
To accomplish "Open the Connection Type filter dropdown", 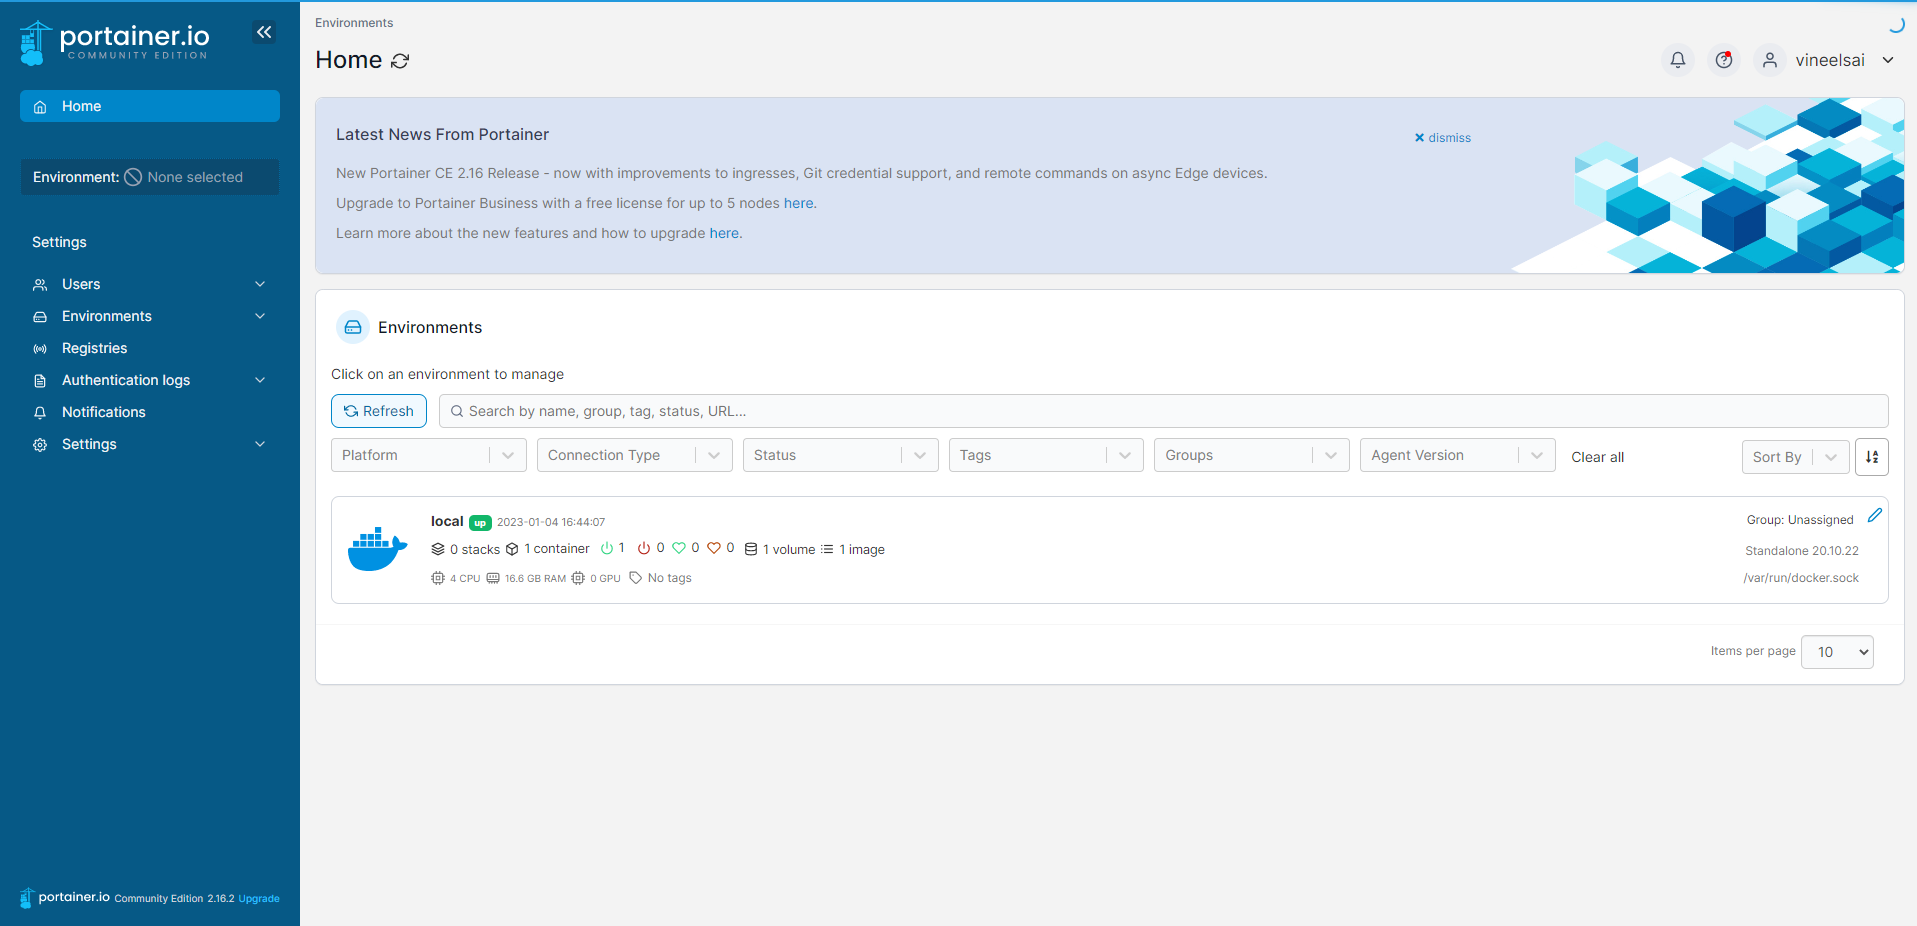I will [x=634, y=455].
